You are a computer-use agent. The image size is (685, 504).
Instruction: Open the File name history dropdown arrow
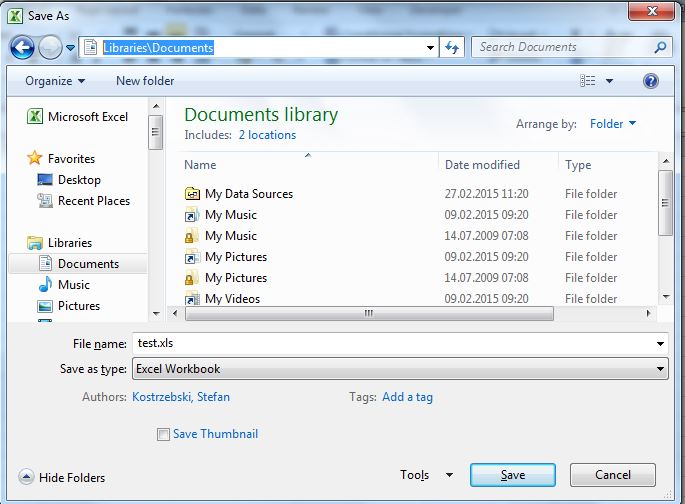[x=660, y=343]
